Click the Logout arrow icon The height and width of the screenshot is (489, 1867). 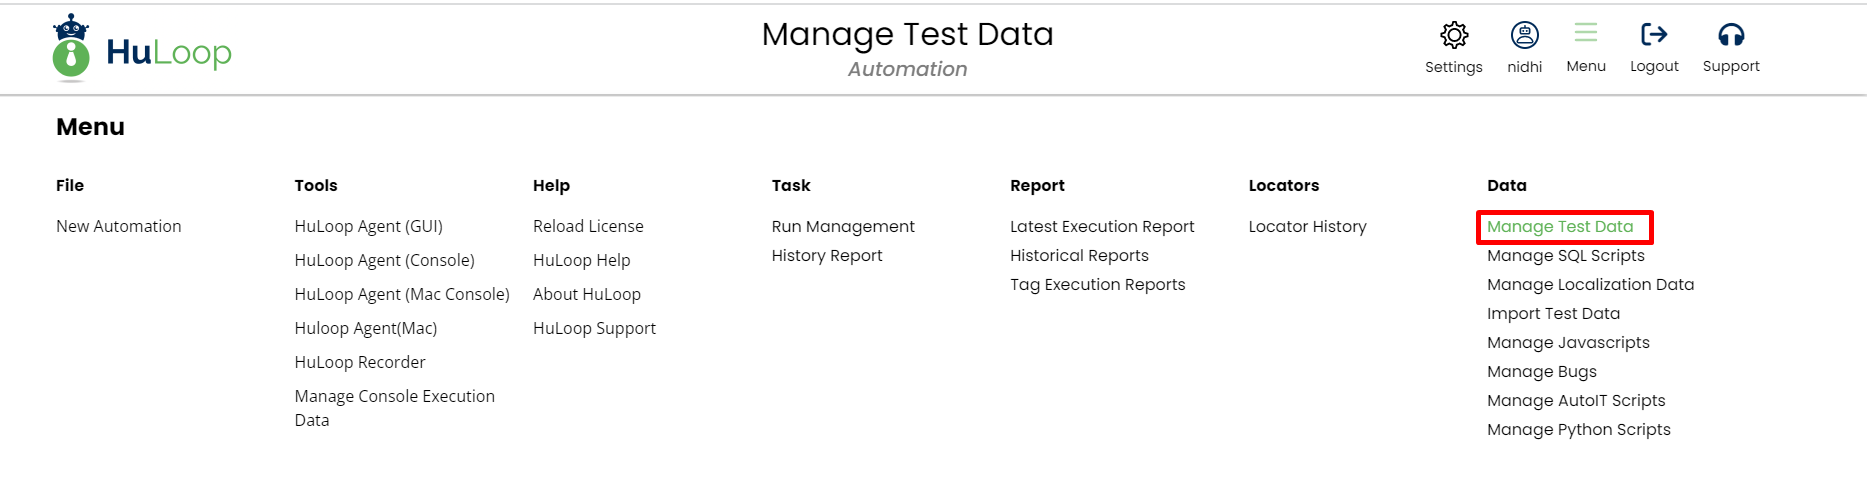1654,35
